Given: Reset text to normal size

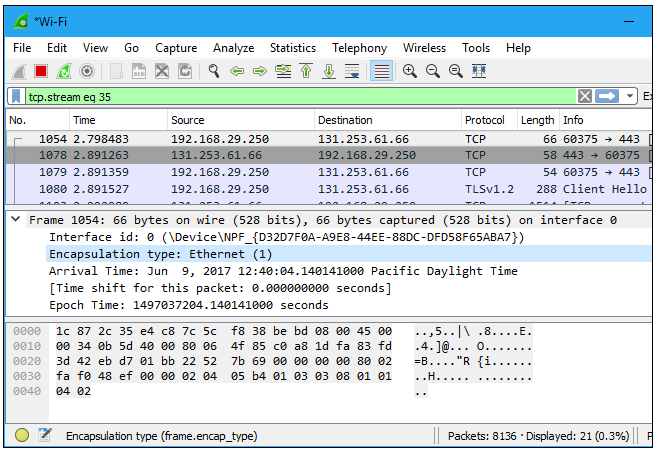Looking at the screenshot, I should 456,71.
